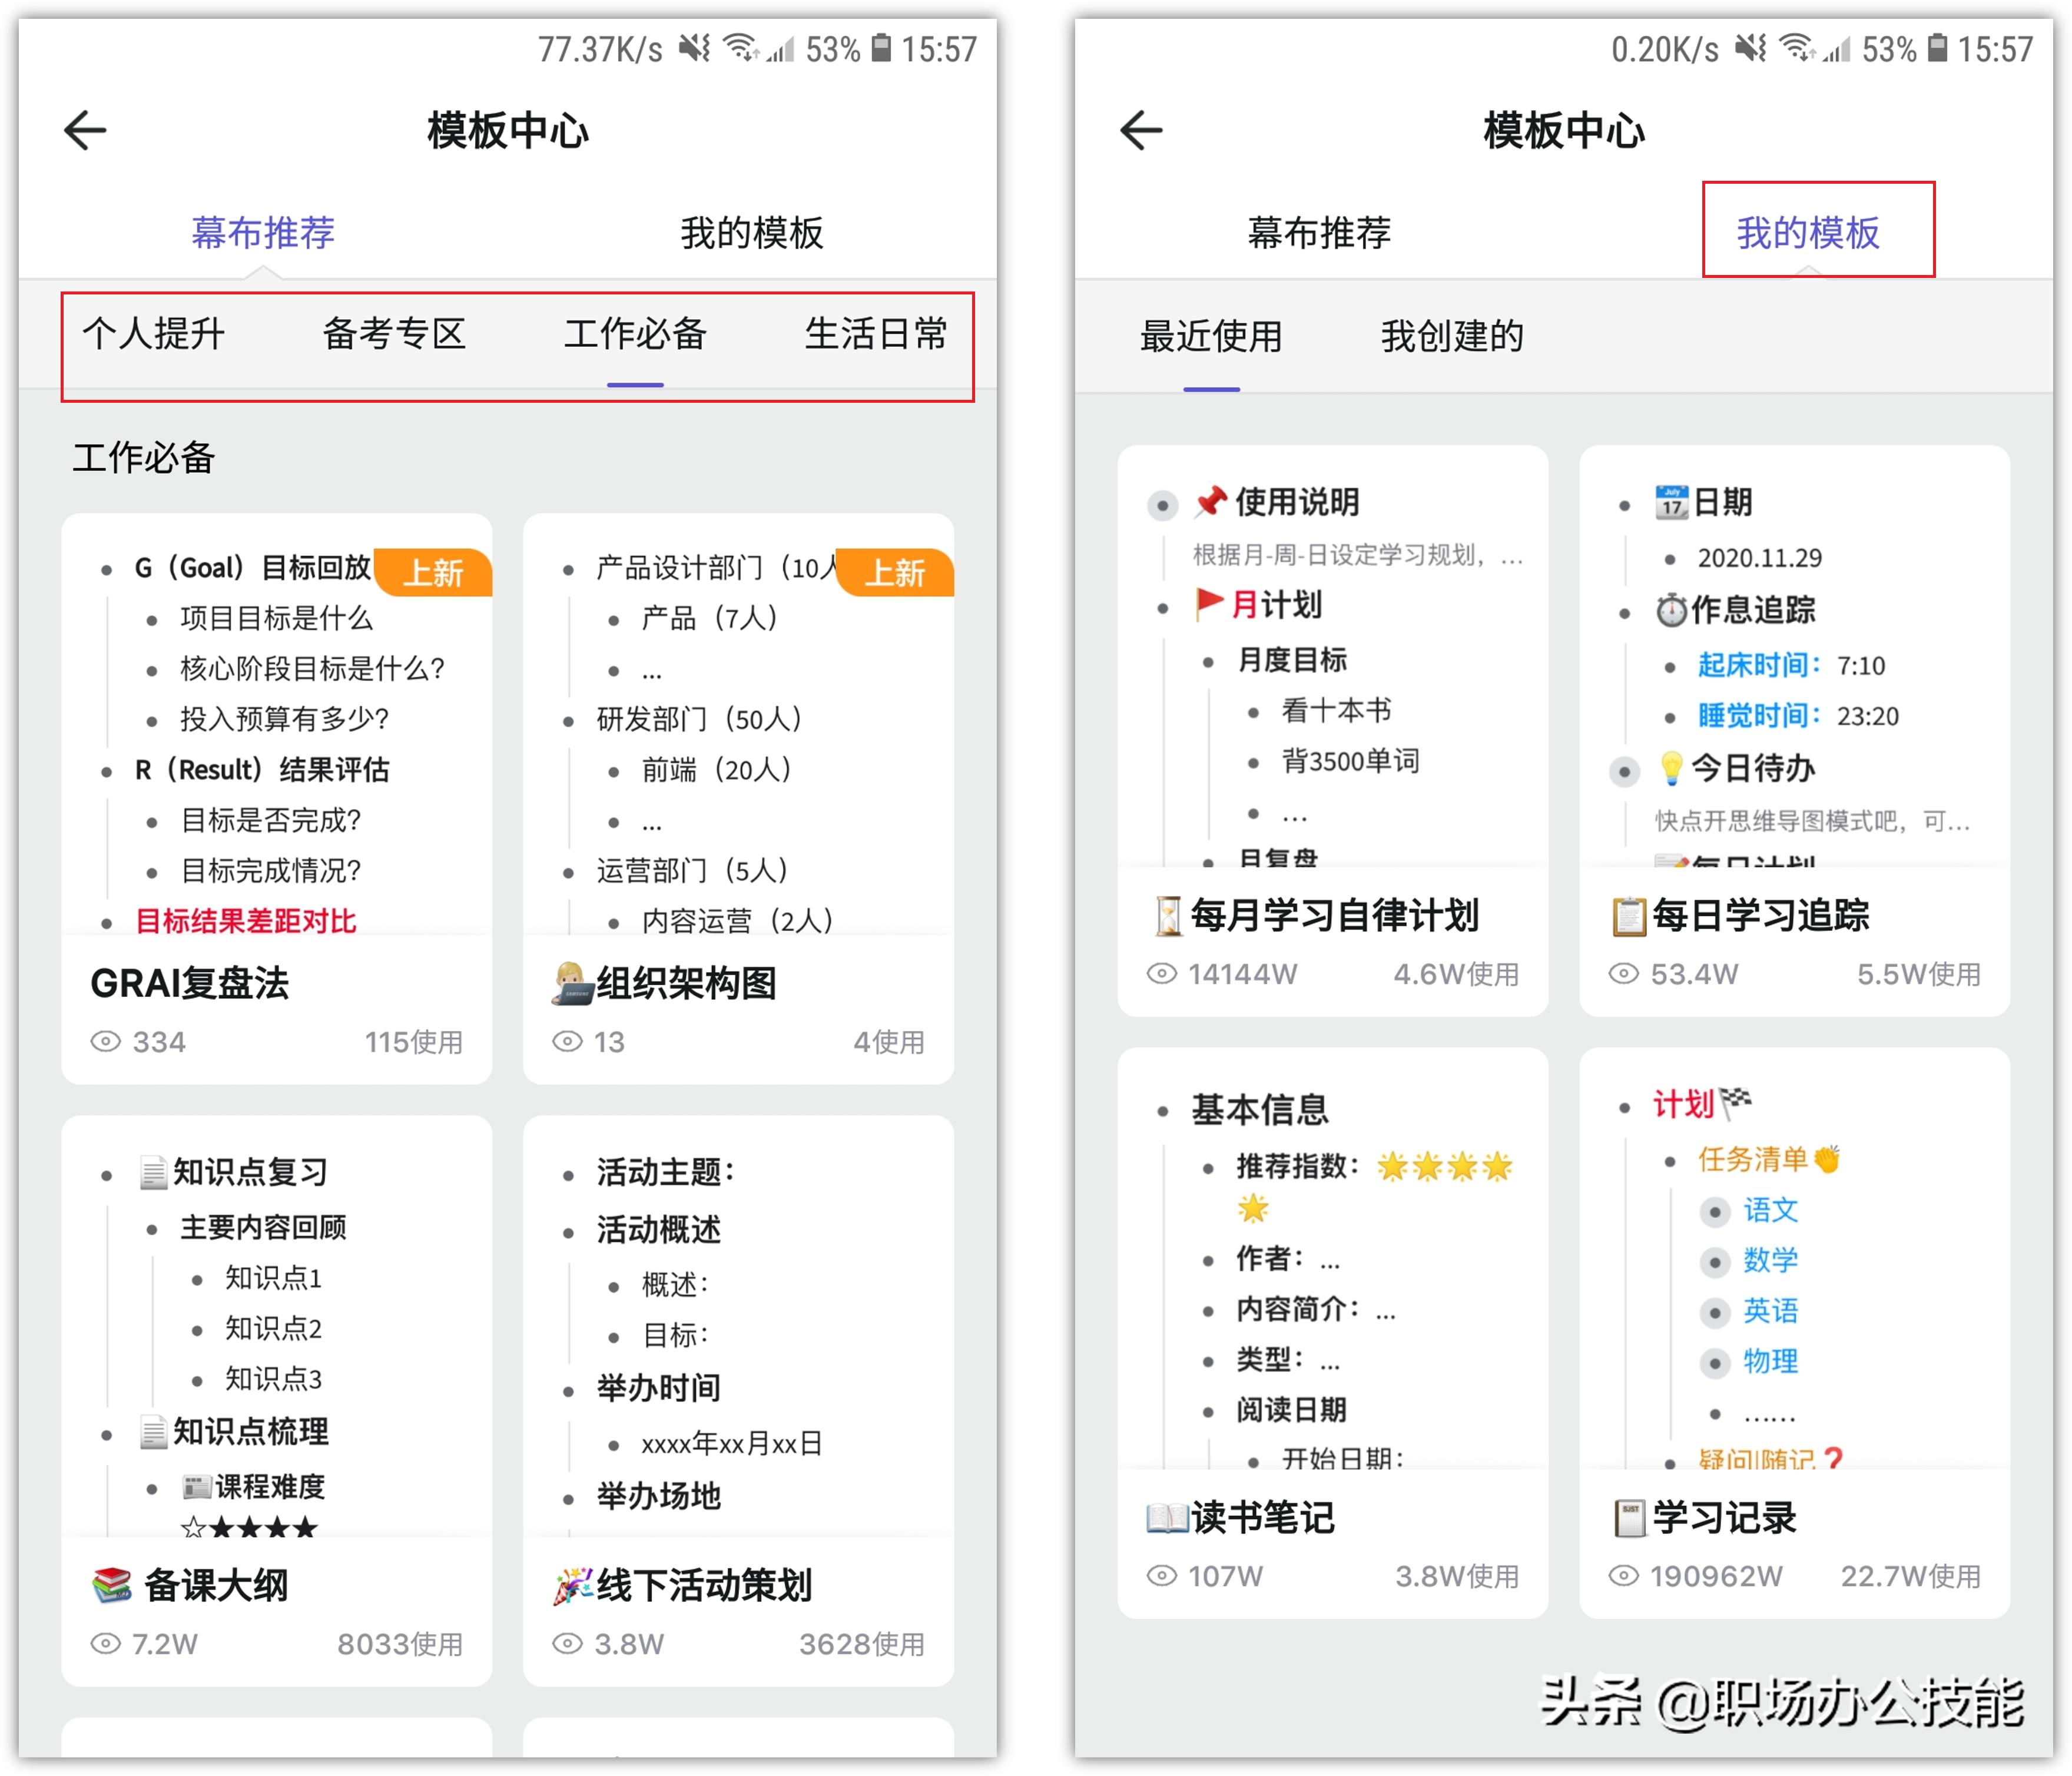Screen dimensions: 2072x1776
Task: Click the confetti icon of 线下活动策划
Action: coord(572,1585)
